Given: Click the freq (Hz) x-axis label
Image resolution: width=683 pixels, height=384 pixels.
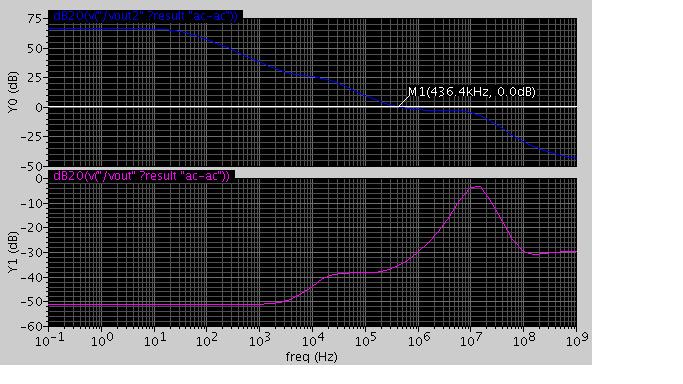Looking at the screenshot, I should [x=311, y=357].
